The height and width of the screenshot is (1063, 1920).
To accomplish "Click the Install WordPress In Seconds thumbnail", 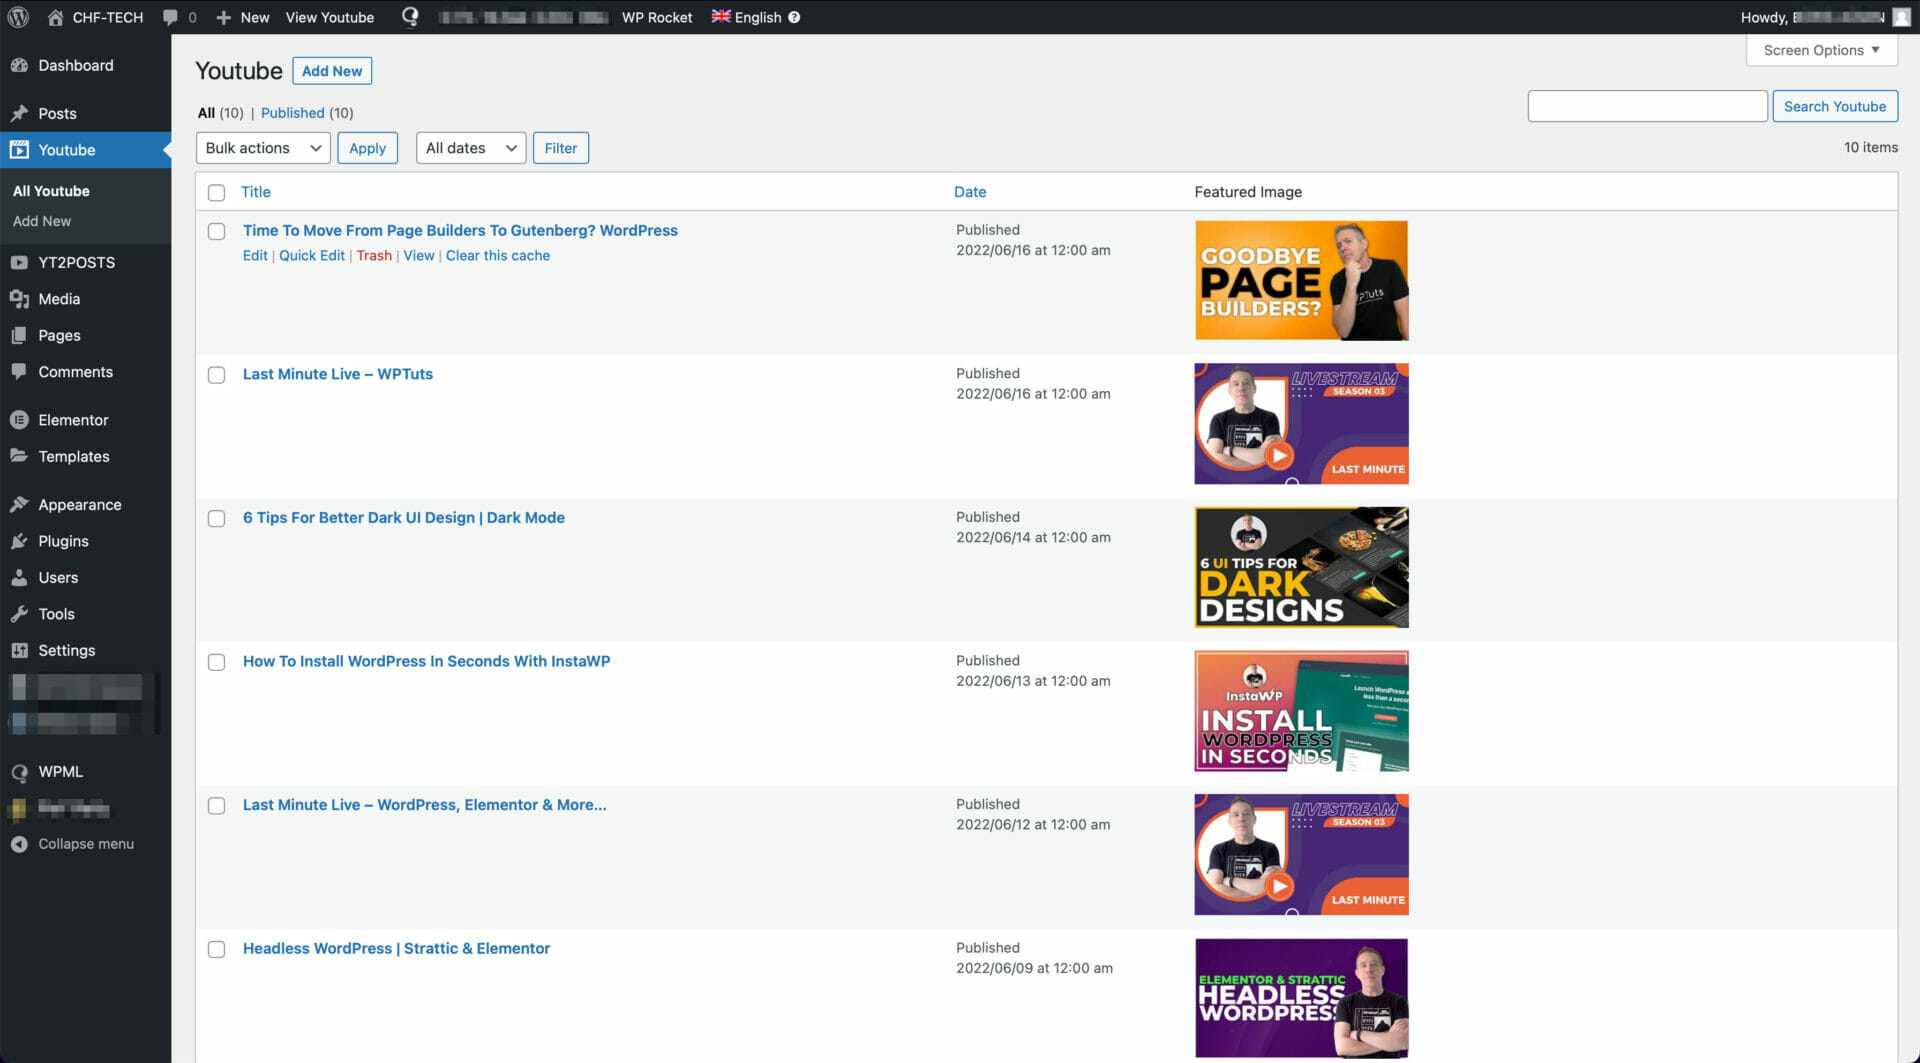I will click(x=1301, y=711).
